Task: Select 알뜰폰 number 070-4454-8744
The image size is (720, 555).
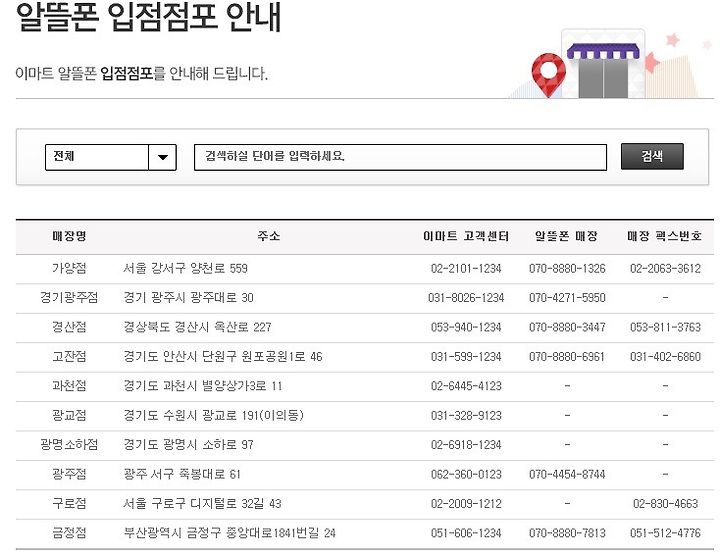Action: tap(567, 474)
